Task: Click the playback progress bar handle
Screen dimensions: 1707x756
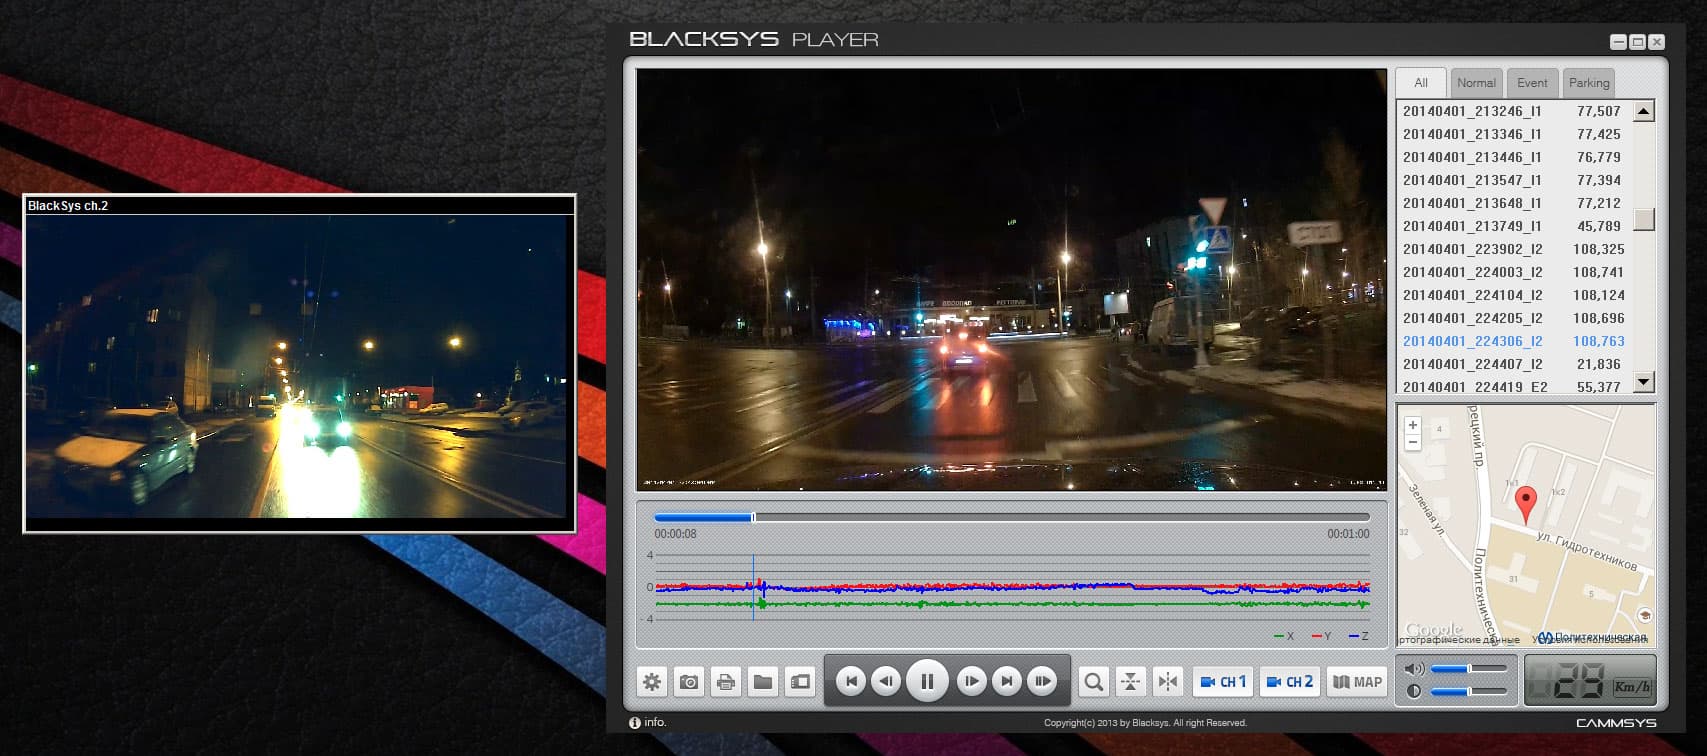Action: click(753, 517)
